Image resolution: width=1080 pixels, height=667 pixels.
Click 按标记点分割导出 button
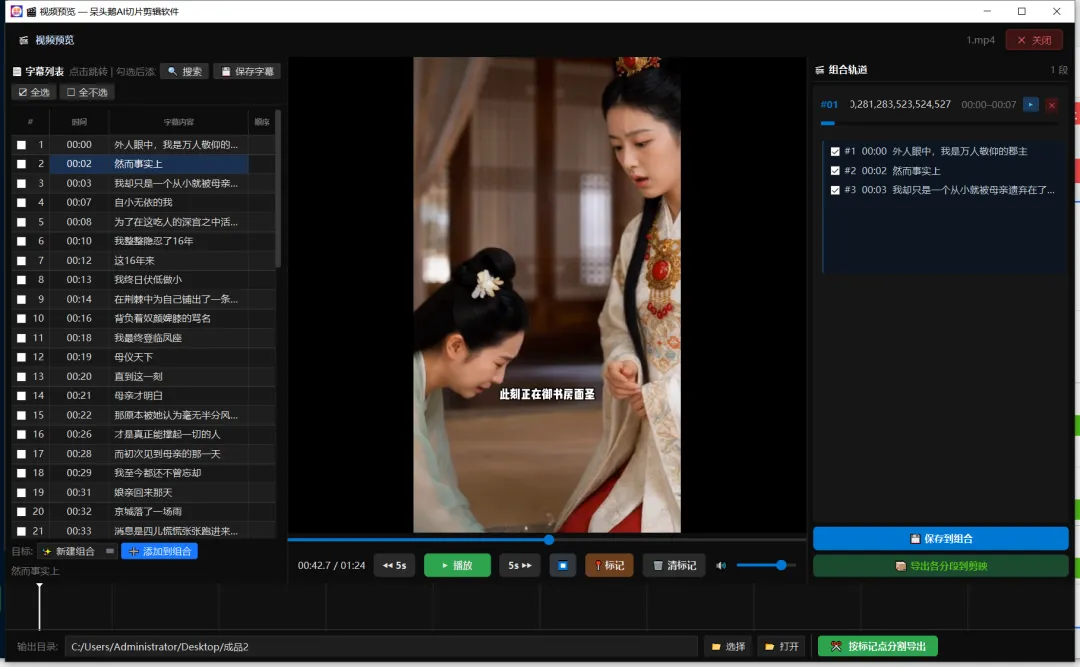point(878,646)
